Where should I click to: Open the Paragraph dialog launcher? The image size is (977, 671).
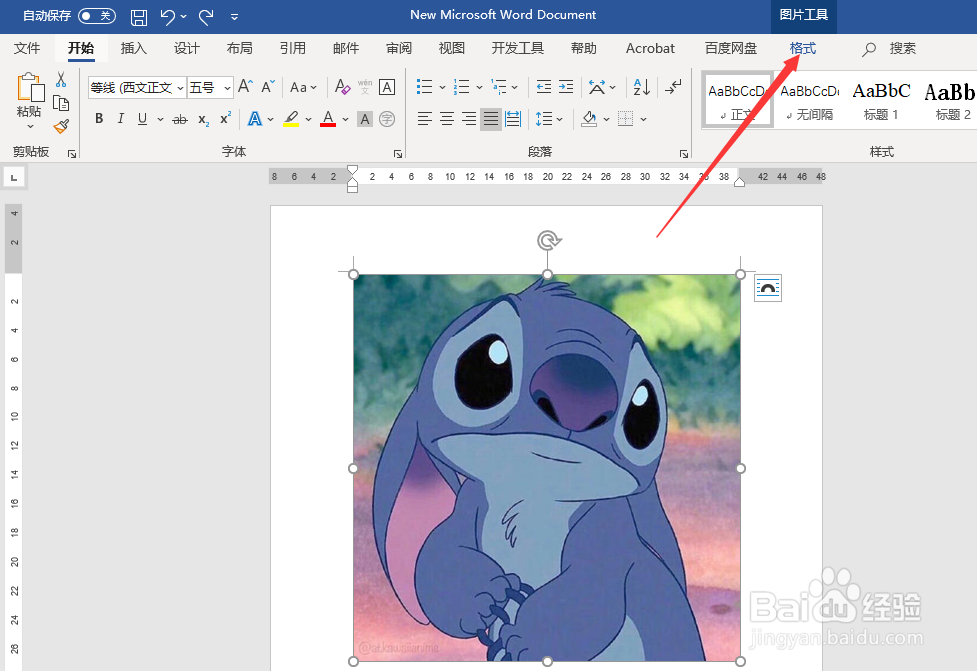pyautogui.click(x=684, y=154)
